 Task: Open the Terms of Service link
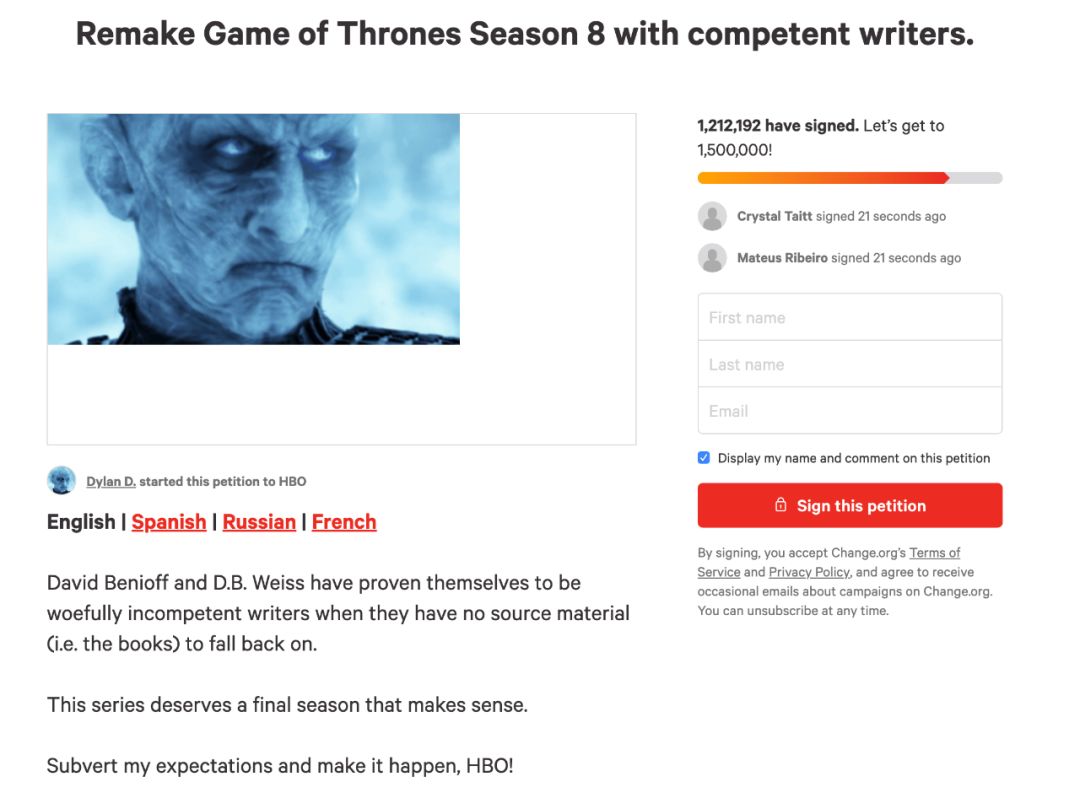[x=934, y=553]
